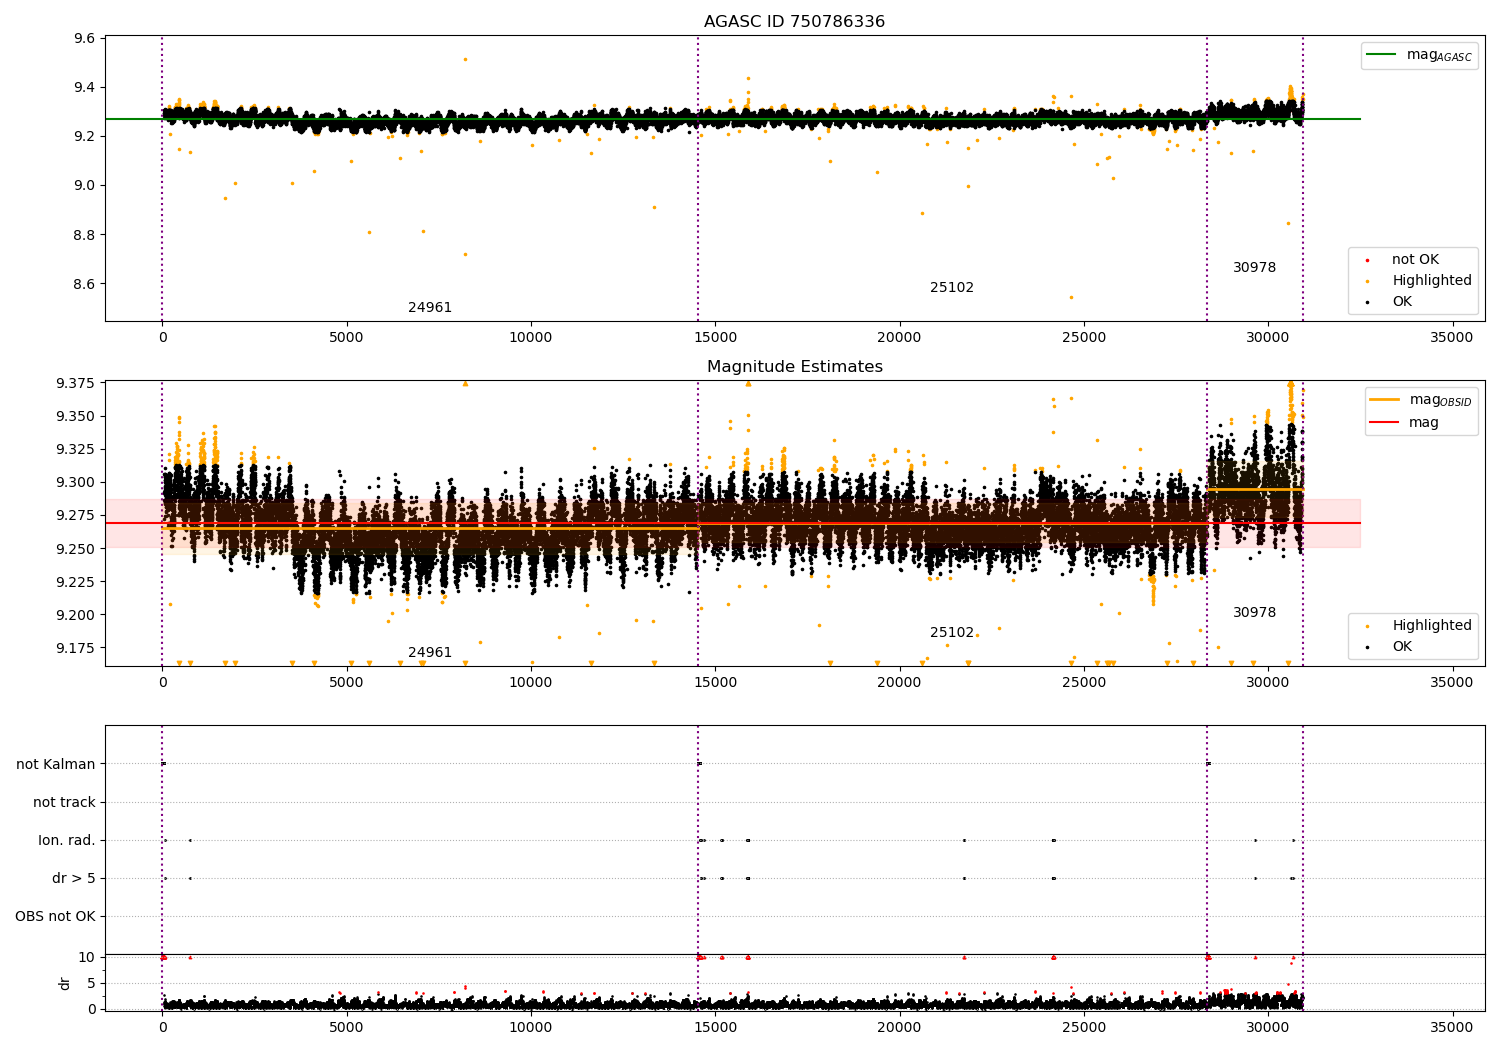1500x1050 pixels.
Task: Click the 'OBS not OK' axis label
Action: pos(55,917)
